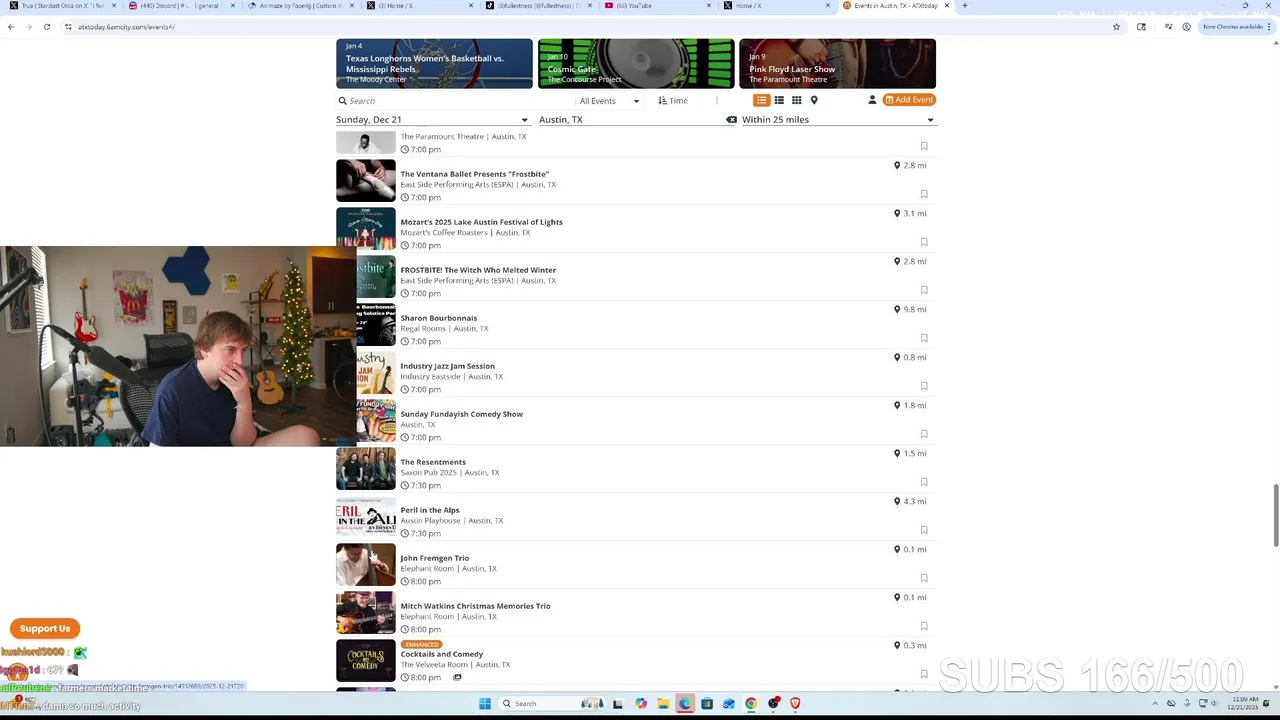Switch to the fullestness tab
The width and height of the screenshot is (1280, 720).
[540, 6]
